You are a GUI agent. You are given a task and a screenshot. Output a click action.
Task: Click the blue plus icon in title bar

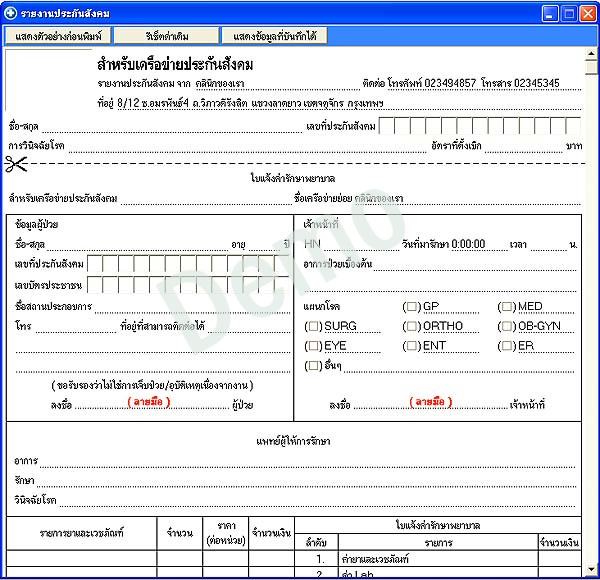pyautogui.click(x=10, y=13)
